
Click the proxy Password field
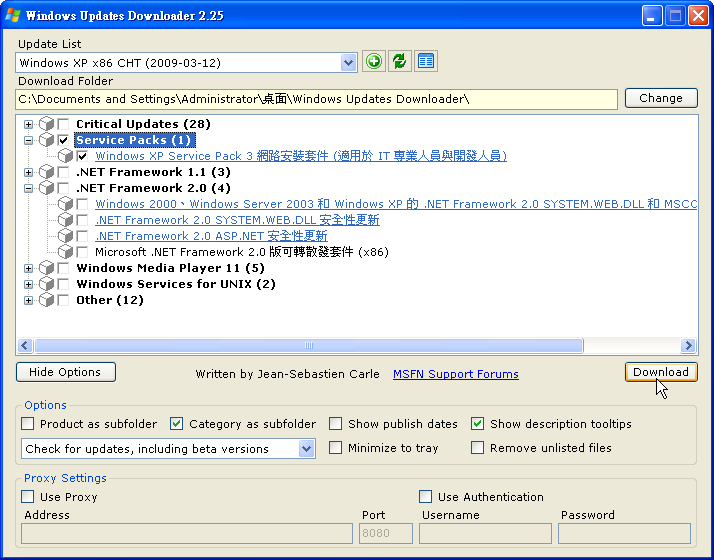click(x=624, y=533)
